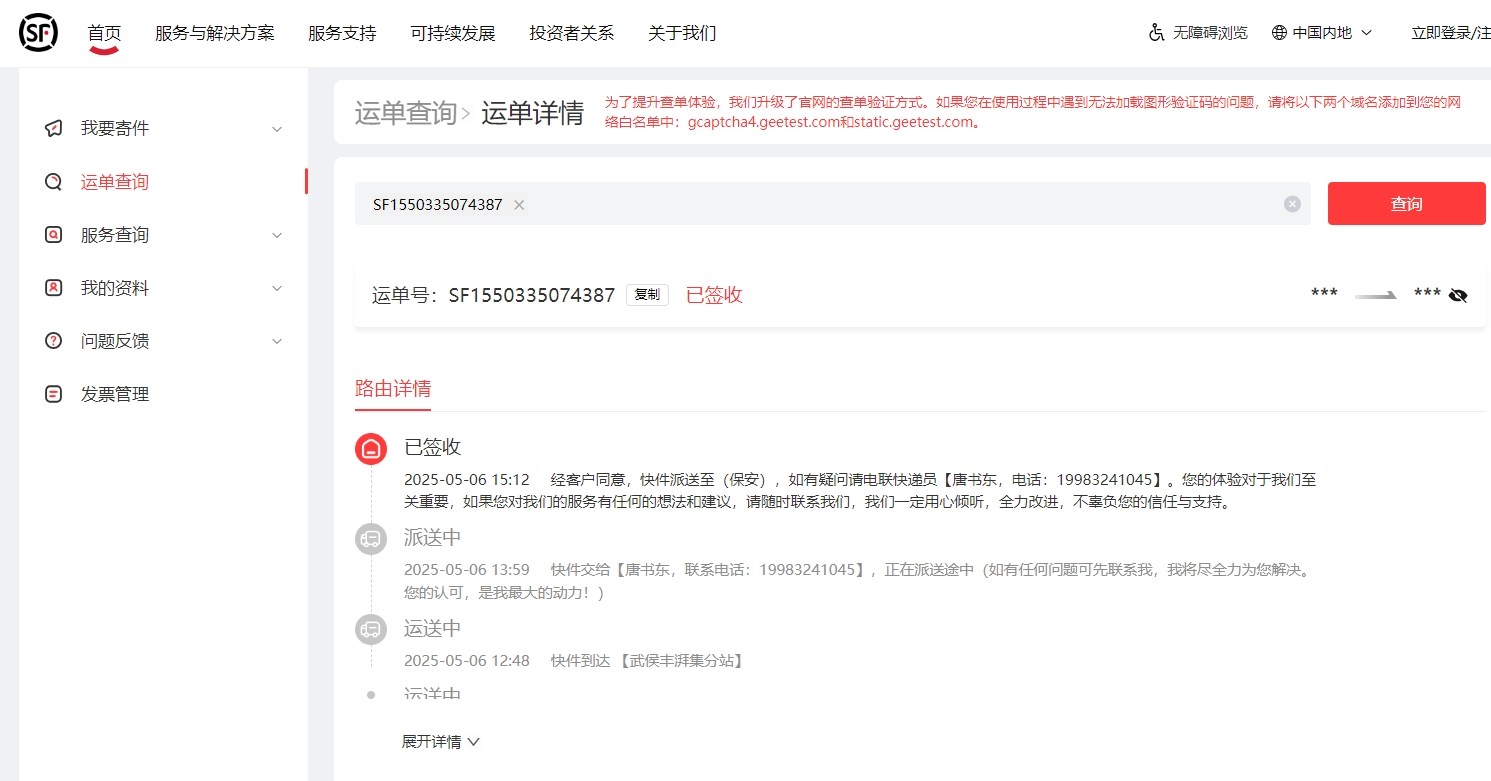Click the waybill number SF1550335074387 beside 运单号
Viewport: 1491px width, 781px height.
[x=531, y=295]
